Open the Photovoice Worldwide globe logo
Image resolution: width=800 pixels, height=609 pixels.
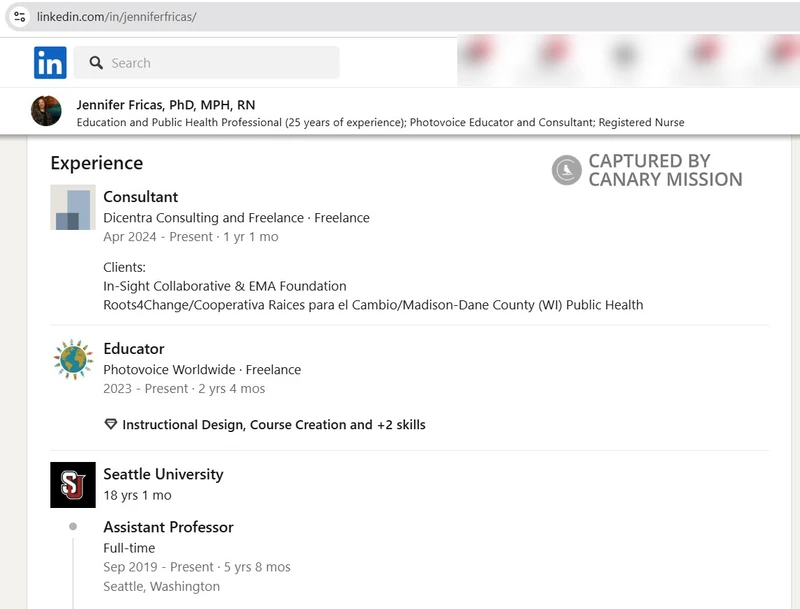(x=73, y=359)
